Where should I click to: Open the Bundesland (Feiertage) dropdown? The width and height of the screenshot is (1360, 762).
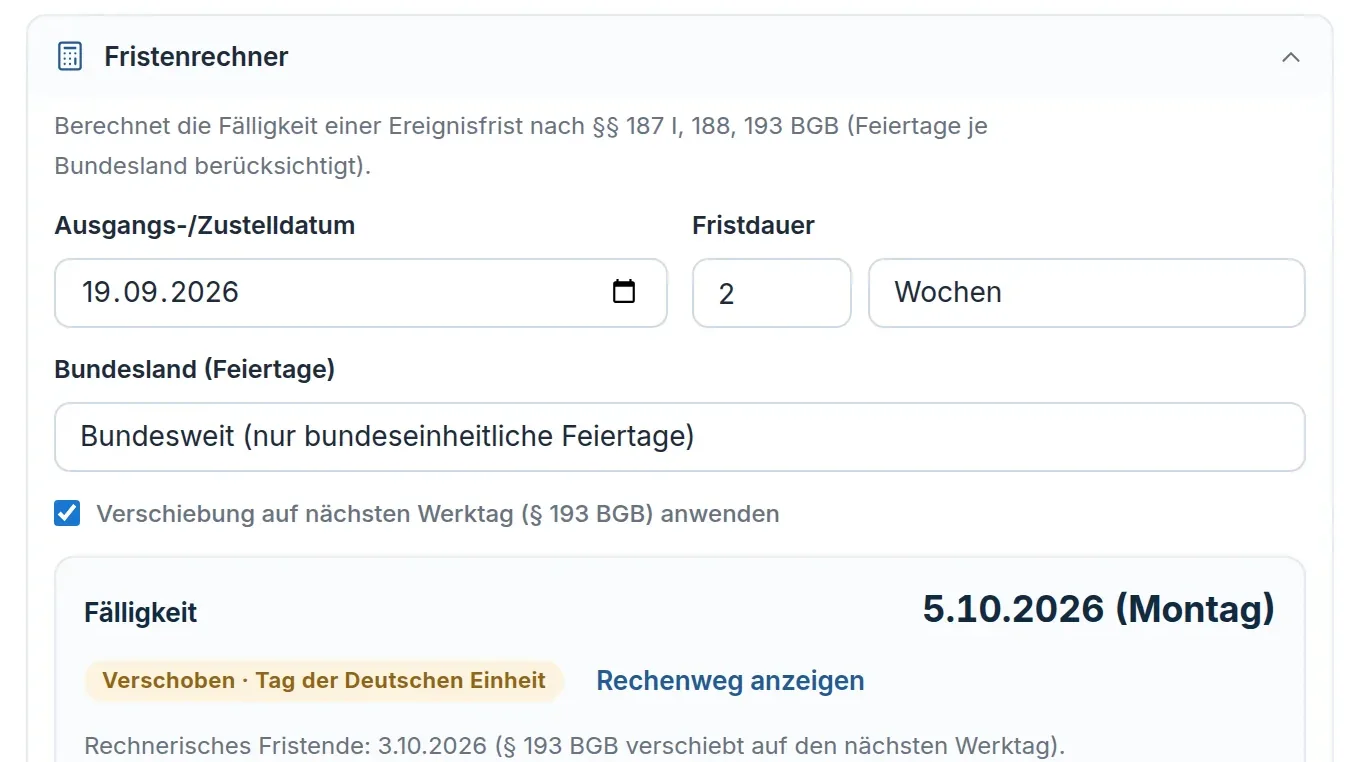point(680,437)
